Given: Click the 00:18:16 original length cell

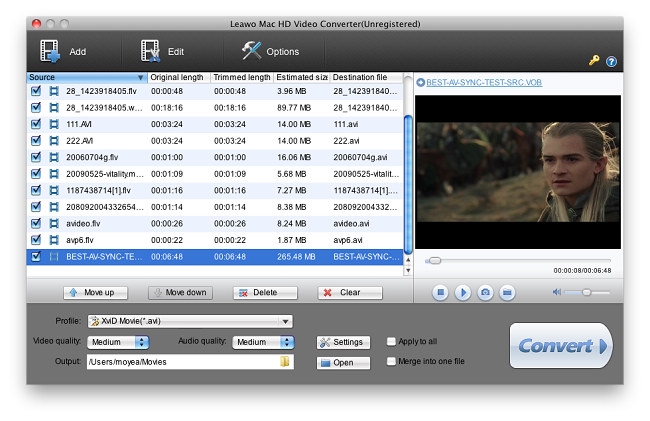Looking at the screenshot, I should pos(167,108).
